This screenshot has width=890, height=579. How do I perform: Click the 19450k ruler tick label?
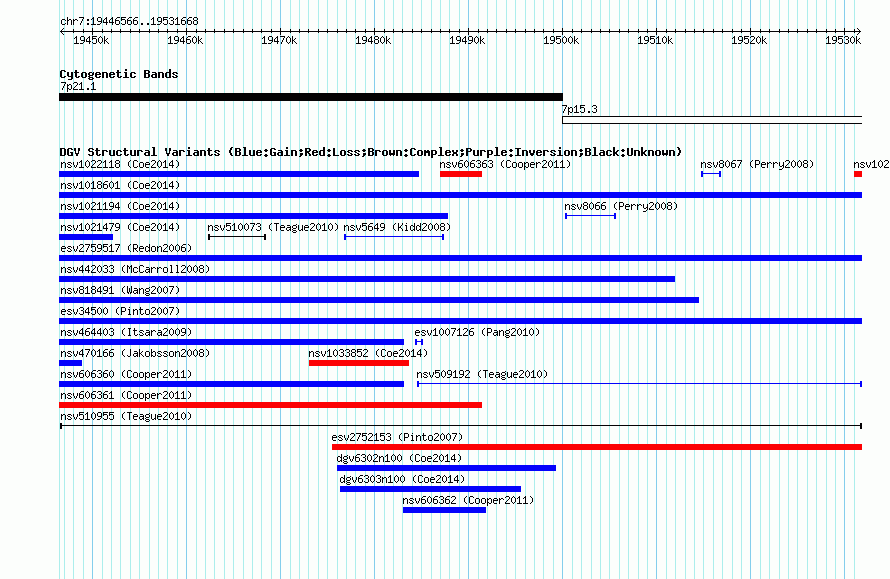(91, 40)
